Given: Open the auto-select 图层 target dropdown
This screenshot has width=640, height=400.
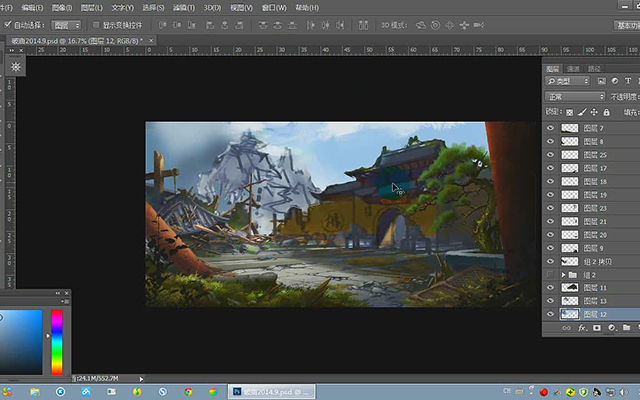Looking at the screenshot, I should pos(66,25).
